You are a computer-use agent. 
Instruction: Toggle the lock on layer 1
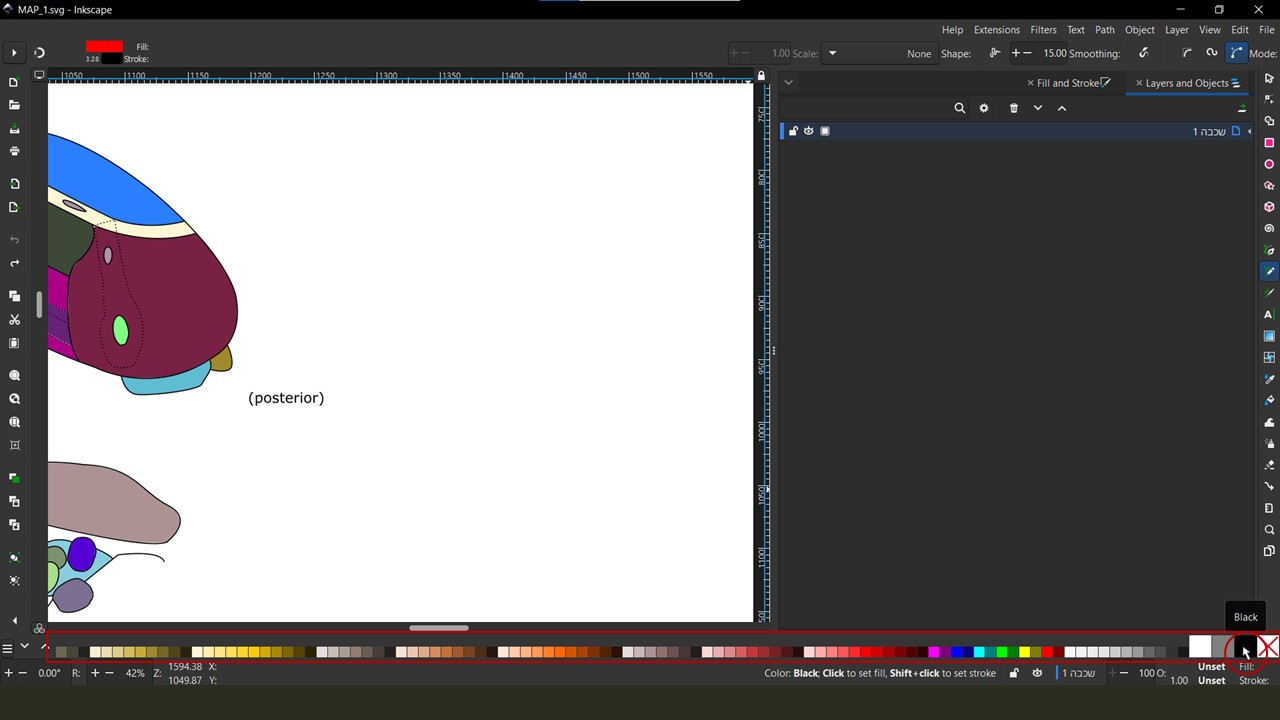[793, 131]
